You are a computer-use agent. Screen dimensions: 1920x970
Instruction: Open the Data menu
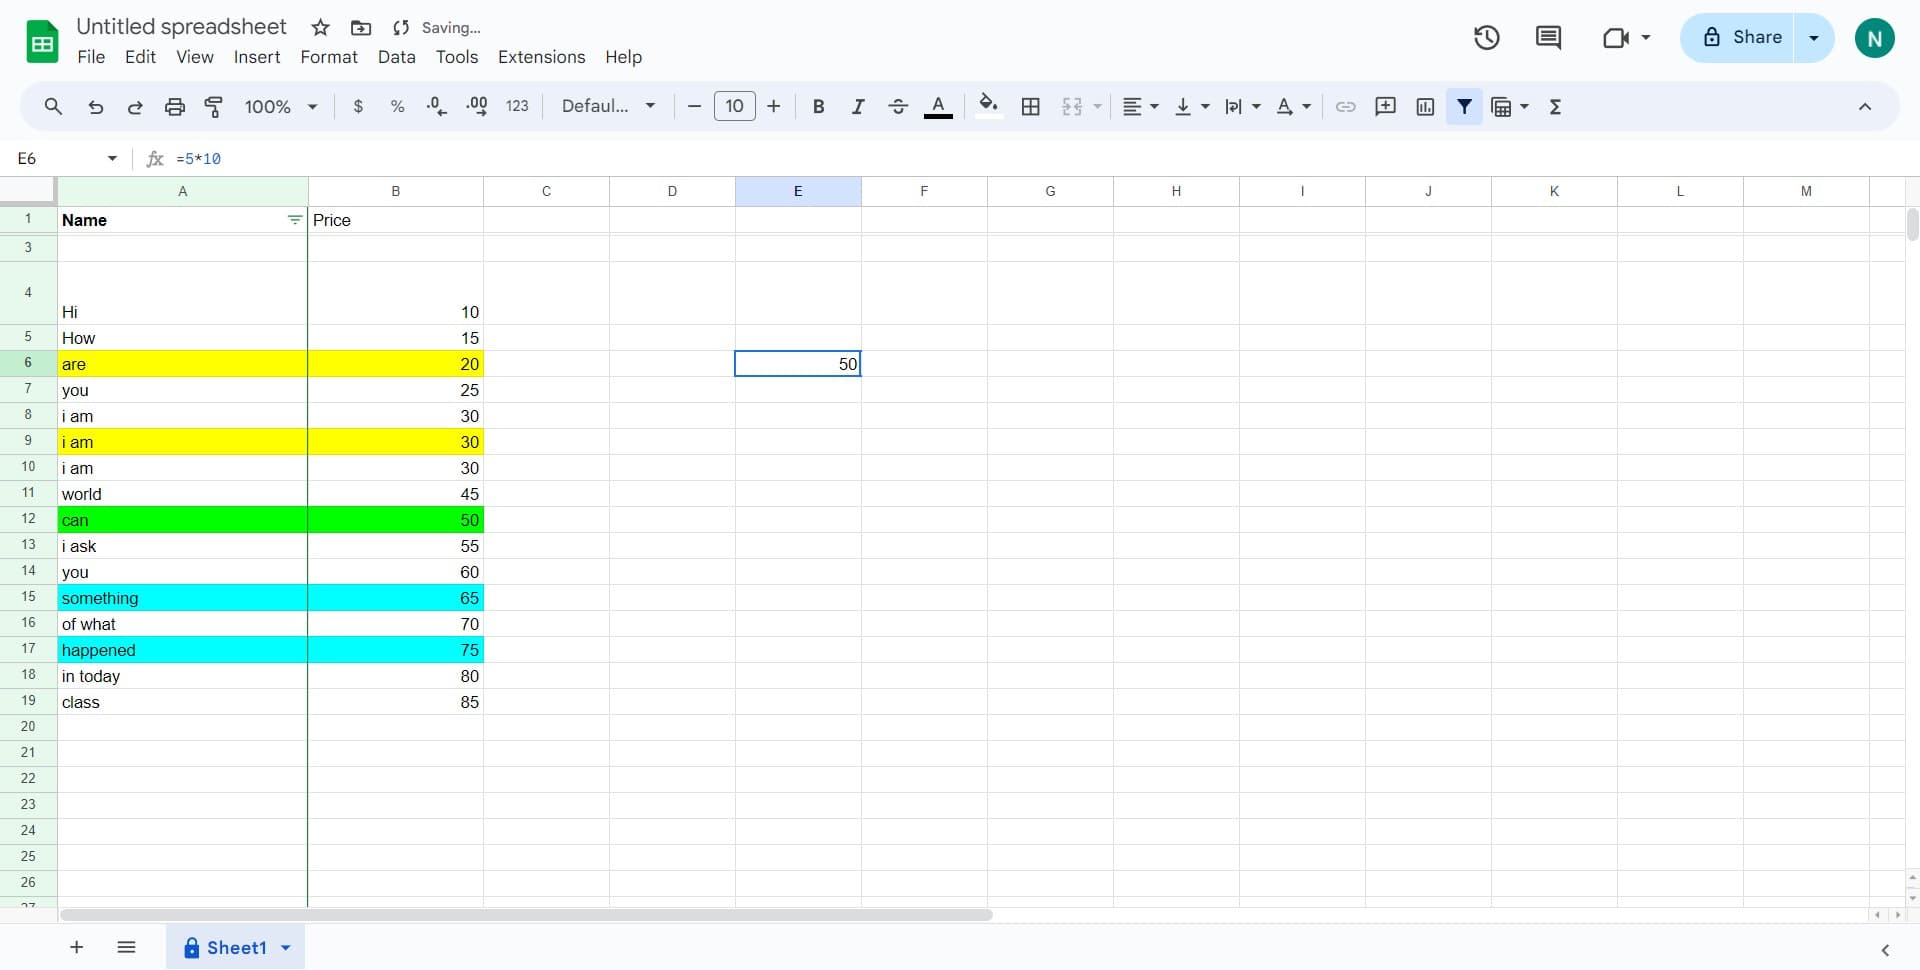396,57
